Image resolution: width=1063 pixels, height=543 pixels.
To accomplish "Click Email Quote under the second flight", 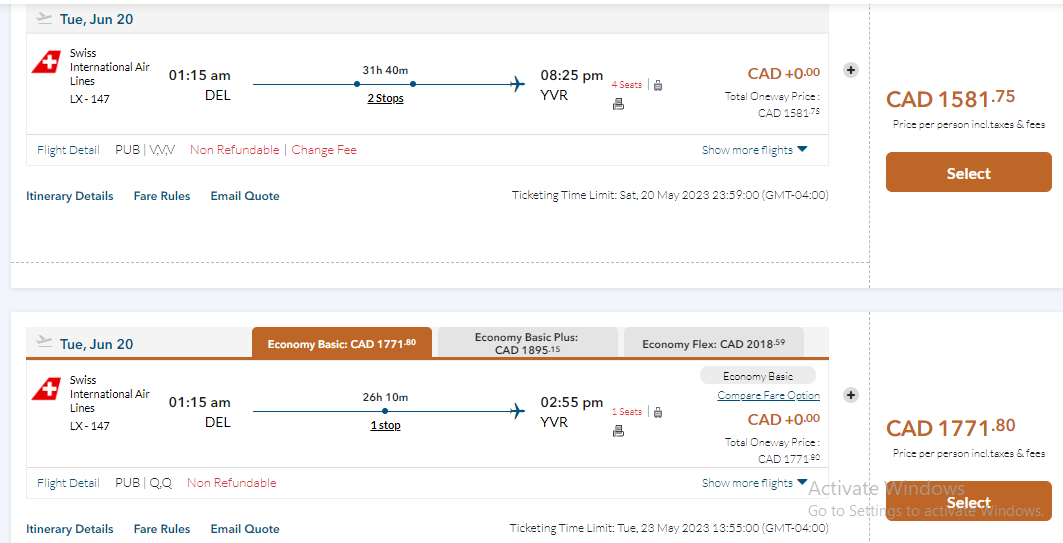I will (x=245, y=529).
